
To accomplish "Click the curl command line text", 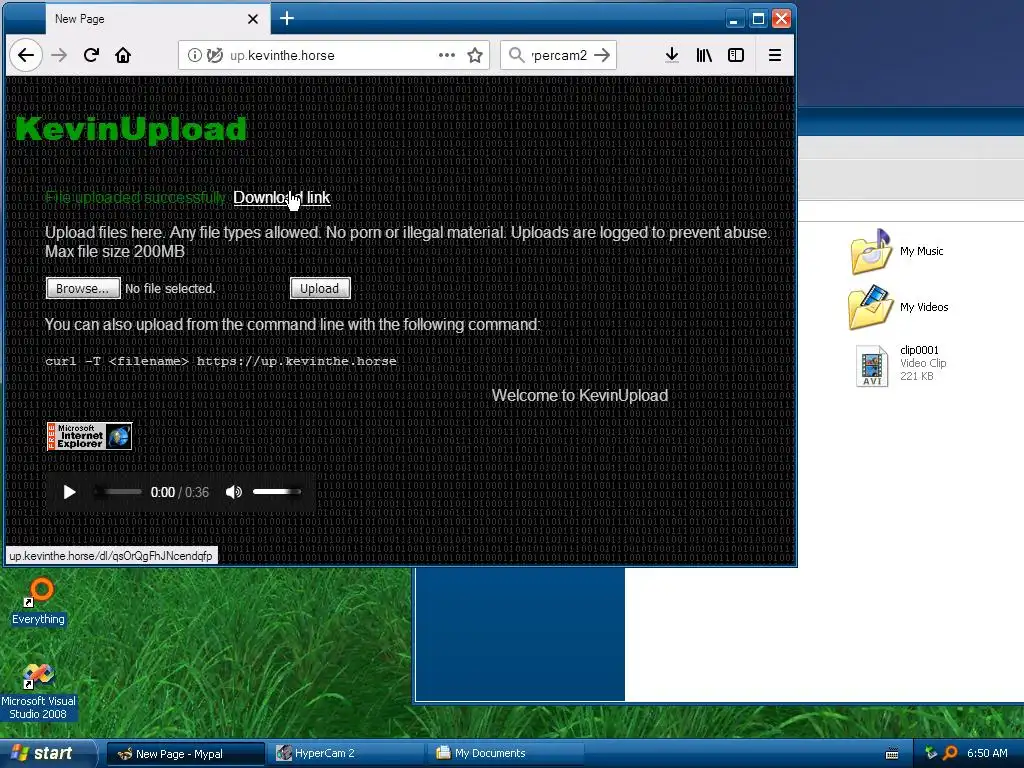I will click(x=221, y=361).
